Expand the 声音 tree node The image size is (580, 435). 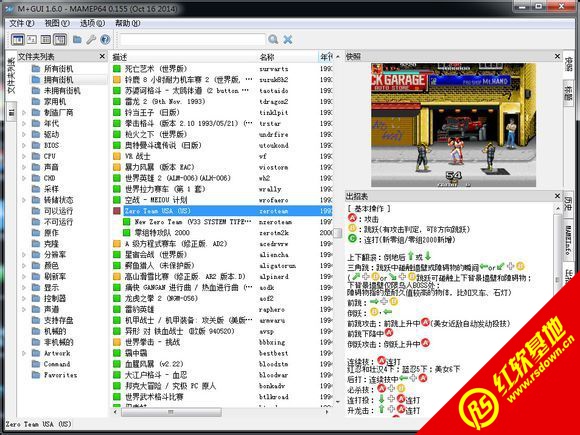[24, 167]
